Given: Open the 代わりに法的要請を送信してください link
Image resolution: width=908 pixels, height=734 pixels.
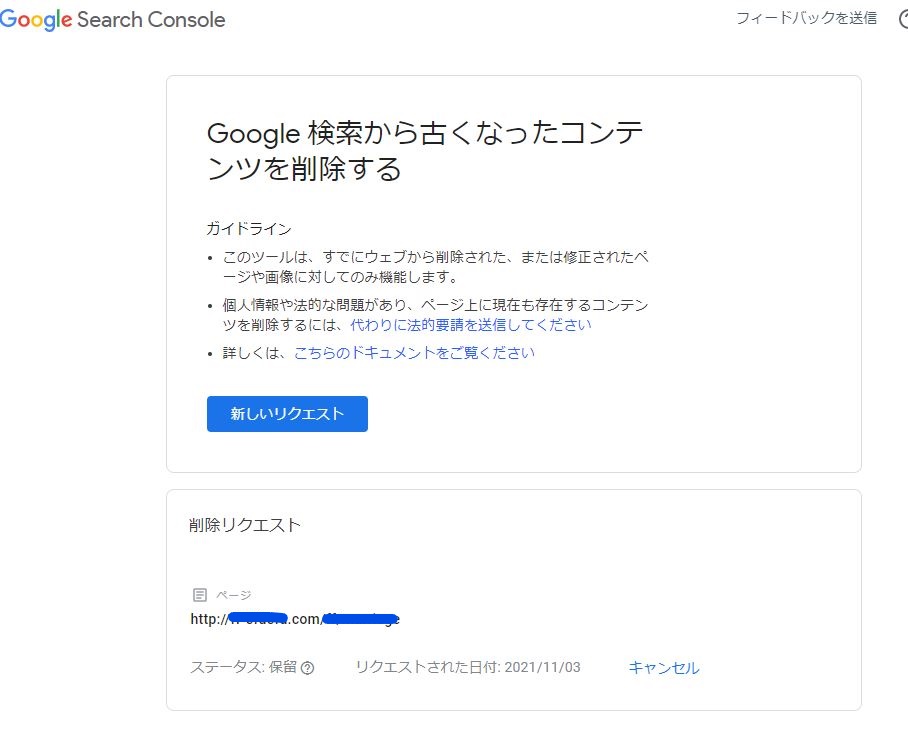Looking at the screenshot, I should pyautogui.click(x=470, y=325).
